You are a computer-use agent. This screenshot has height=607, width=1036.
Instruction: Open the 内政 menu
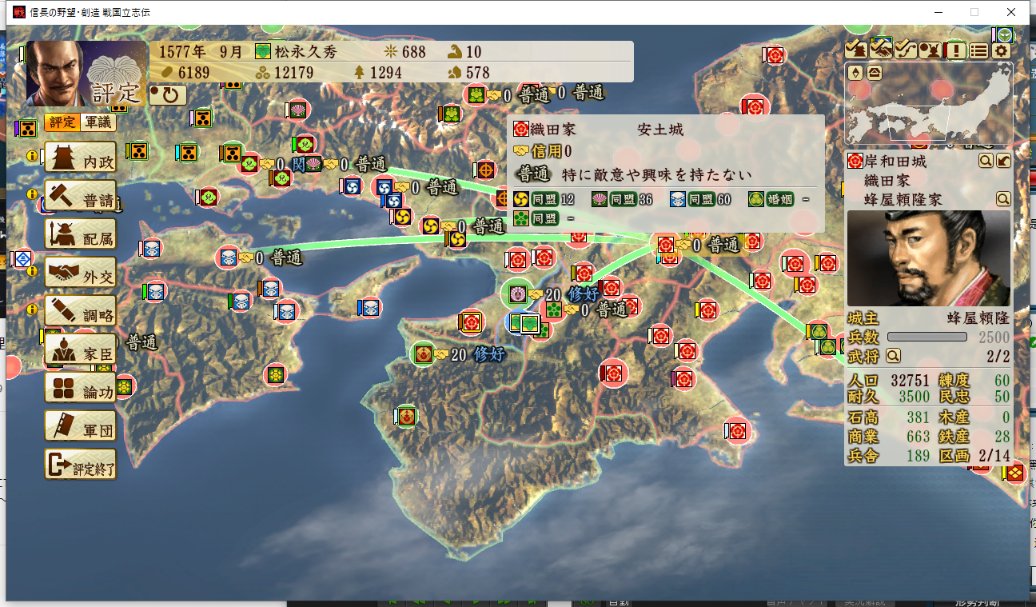(81, 158)
